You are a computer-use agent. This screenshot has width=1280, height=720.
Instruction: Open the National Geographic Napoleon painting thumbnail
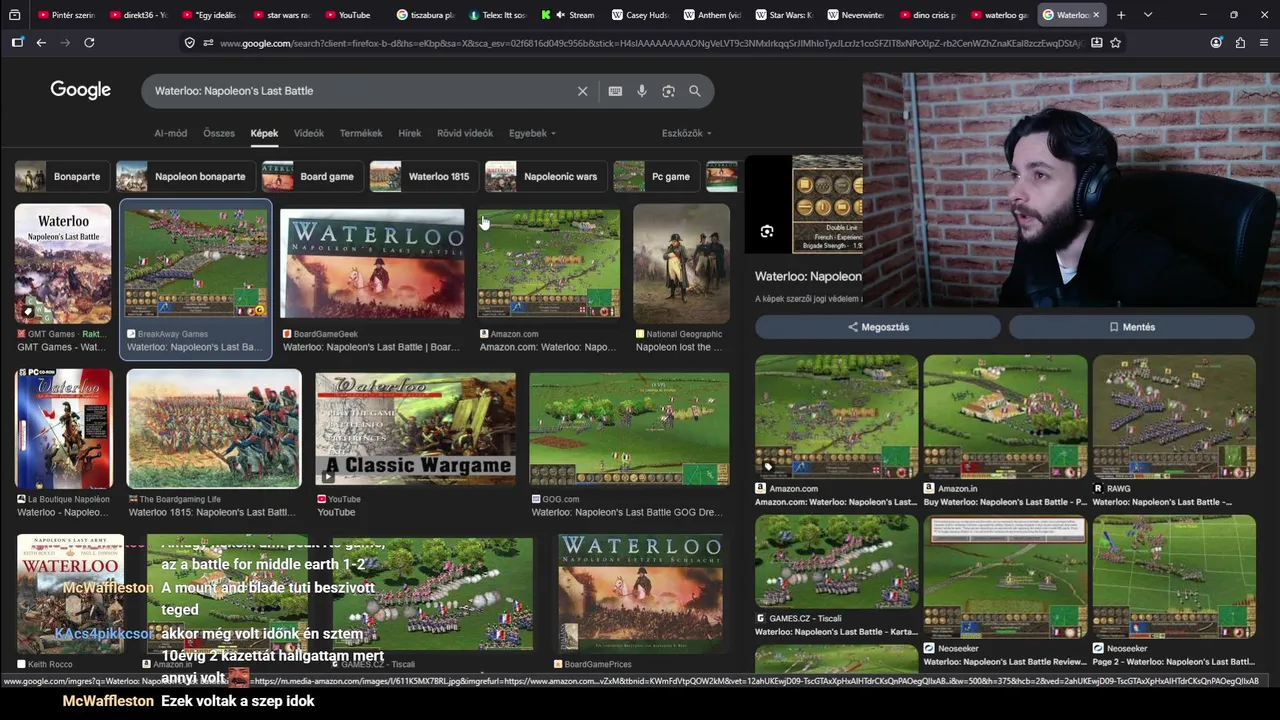coord(681,264)
